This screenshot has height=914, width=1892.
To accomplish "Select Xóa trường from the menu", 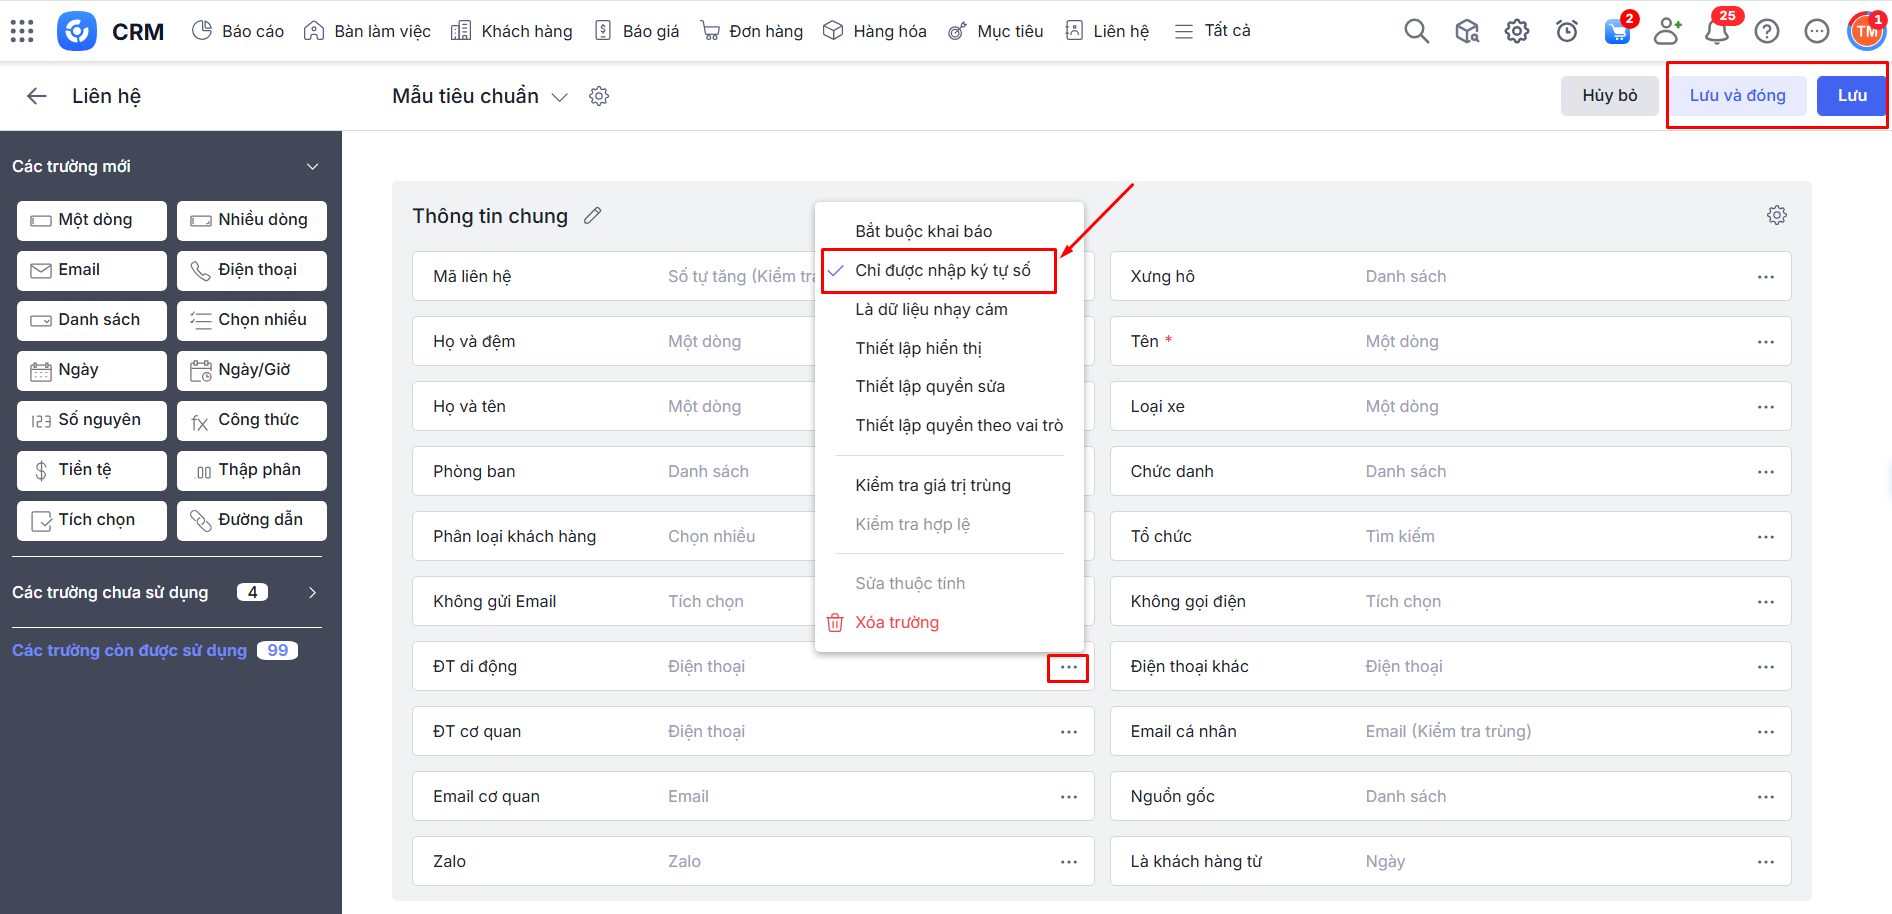I will tap(896, 623).
